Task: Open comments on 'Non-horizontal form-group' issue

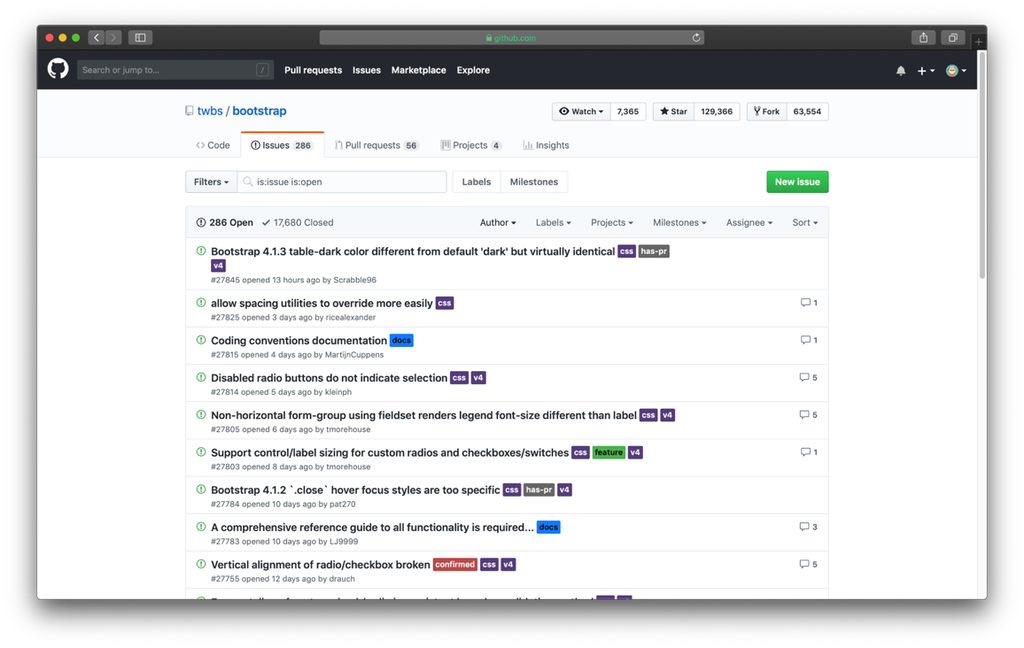Action: click(808, 414)
